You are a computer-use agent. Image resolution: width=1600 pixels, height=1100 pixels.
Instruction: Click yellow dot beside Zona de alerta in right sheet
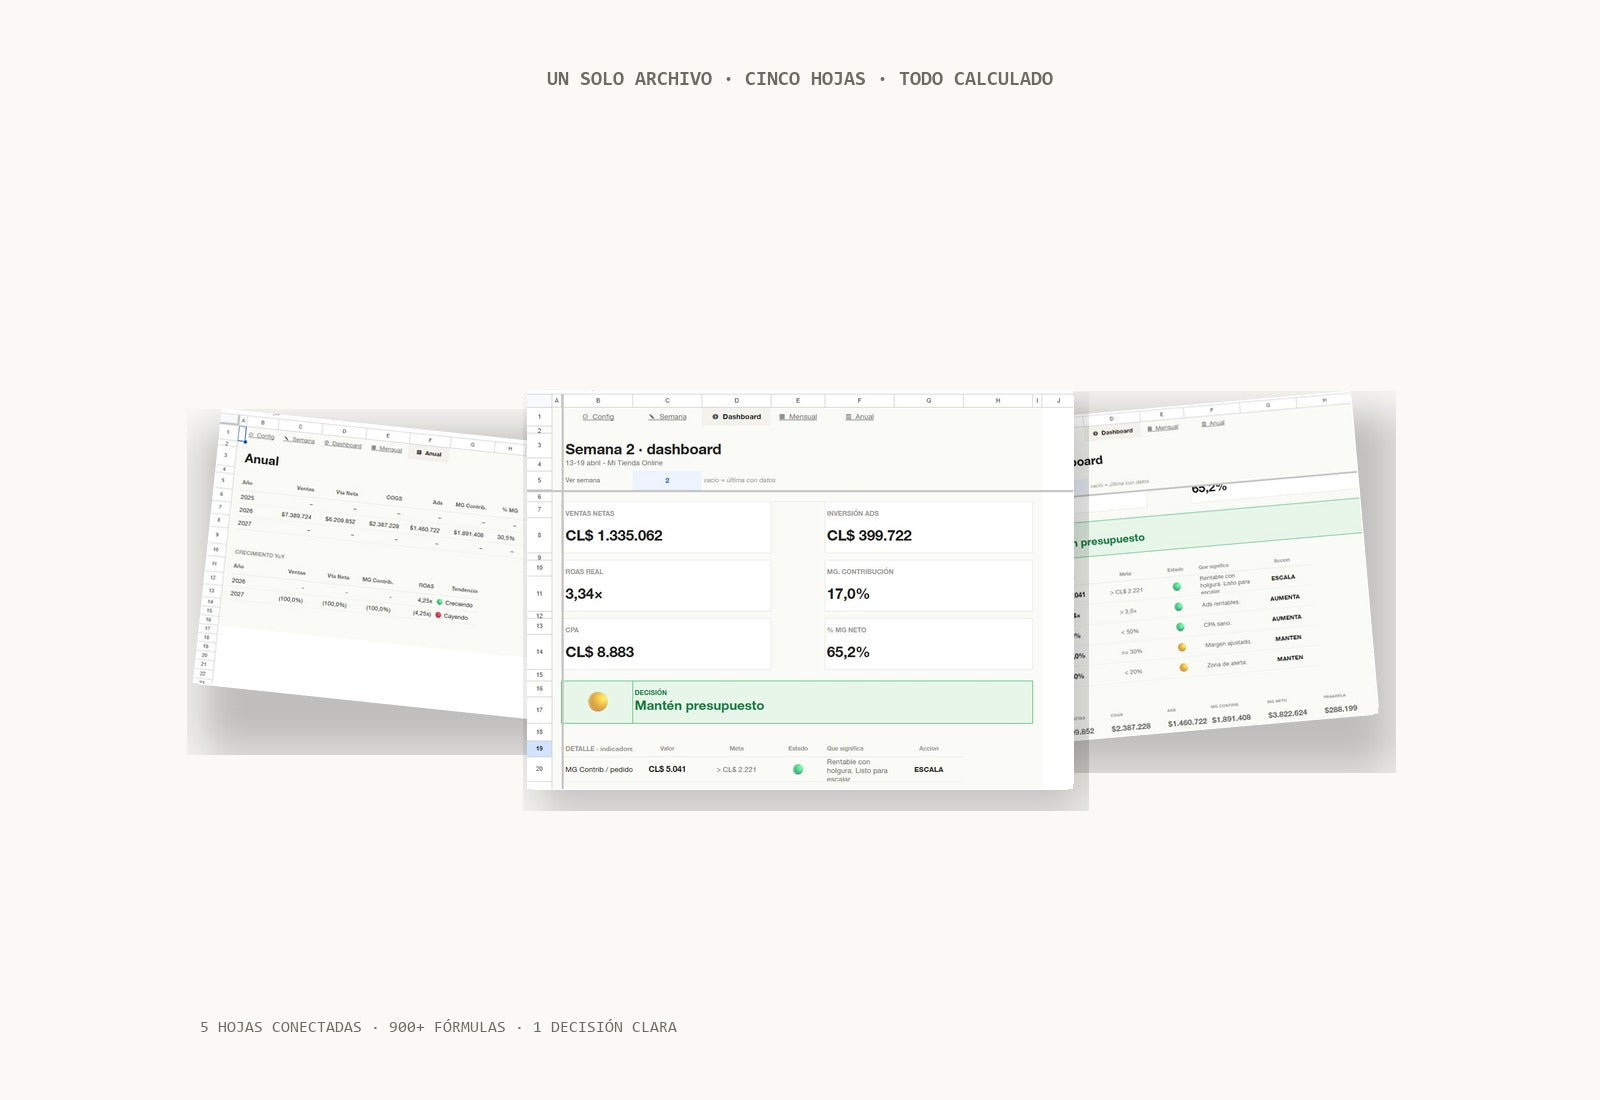[1184, 667]
